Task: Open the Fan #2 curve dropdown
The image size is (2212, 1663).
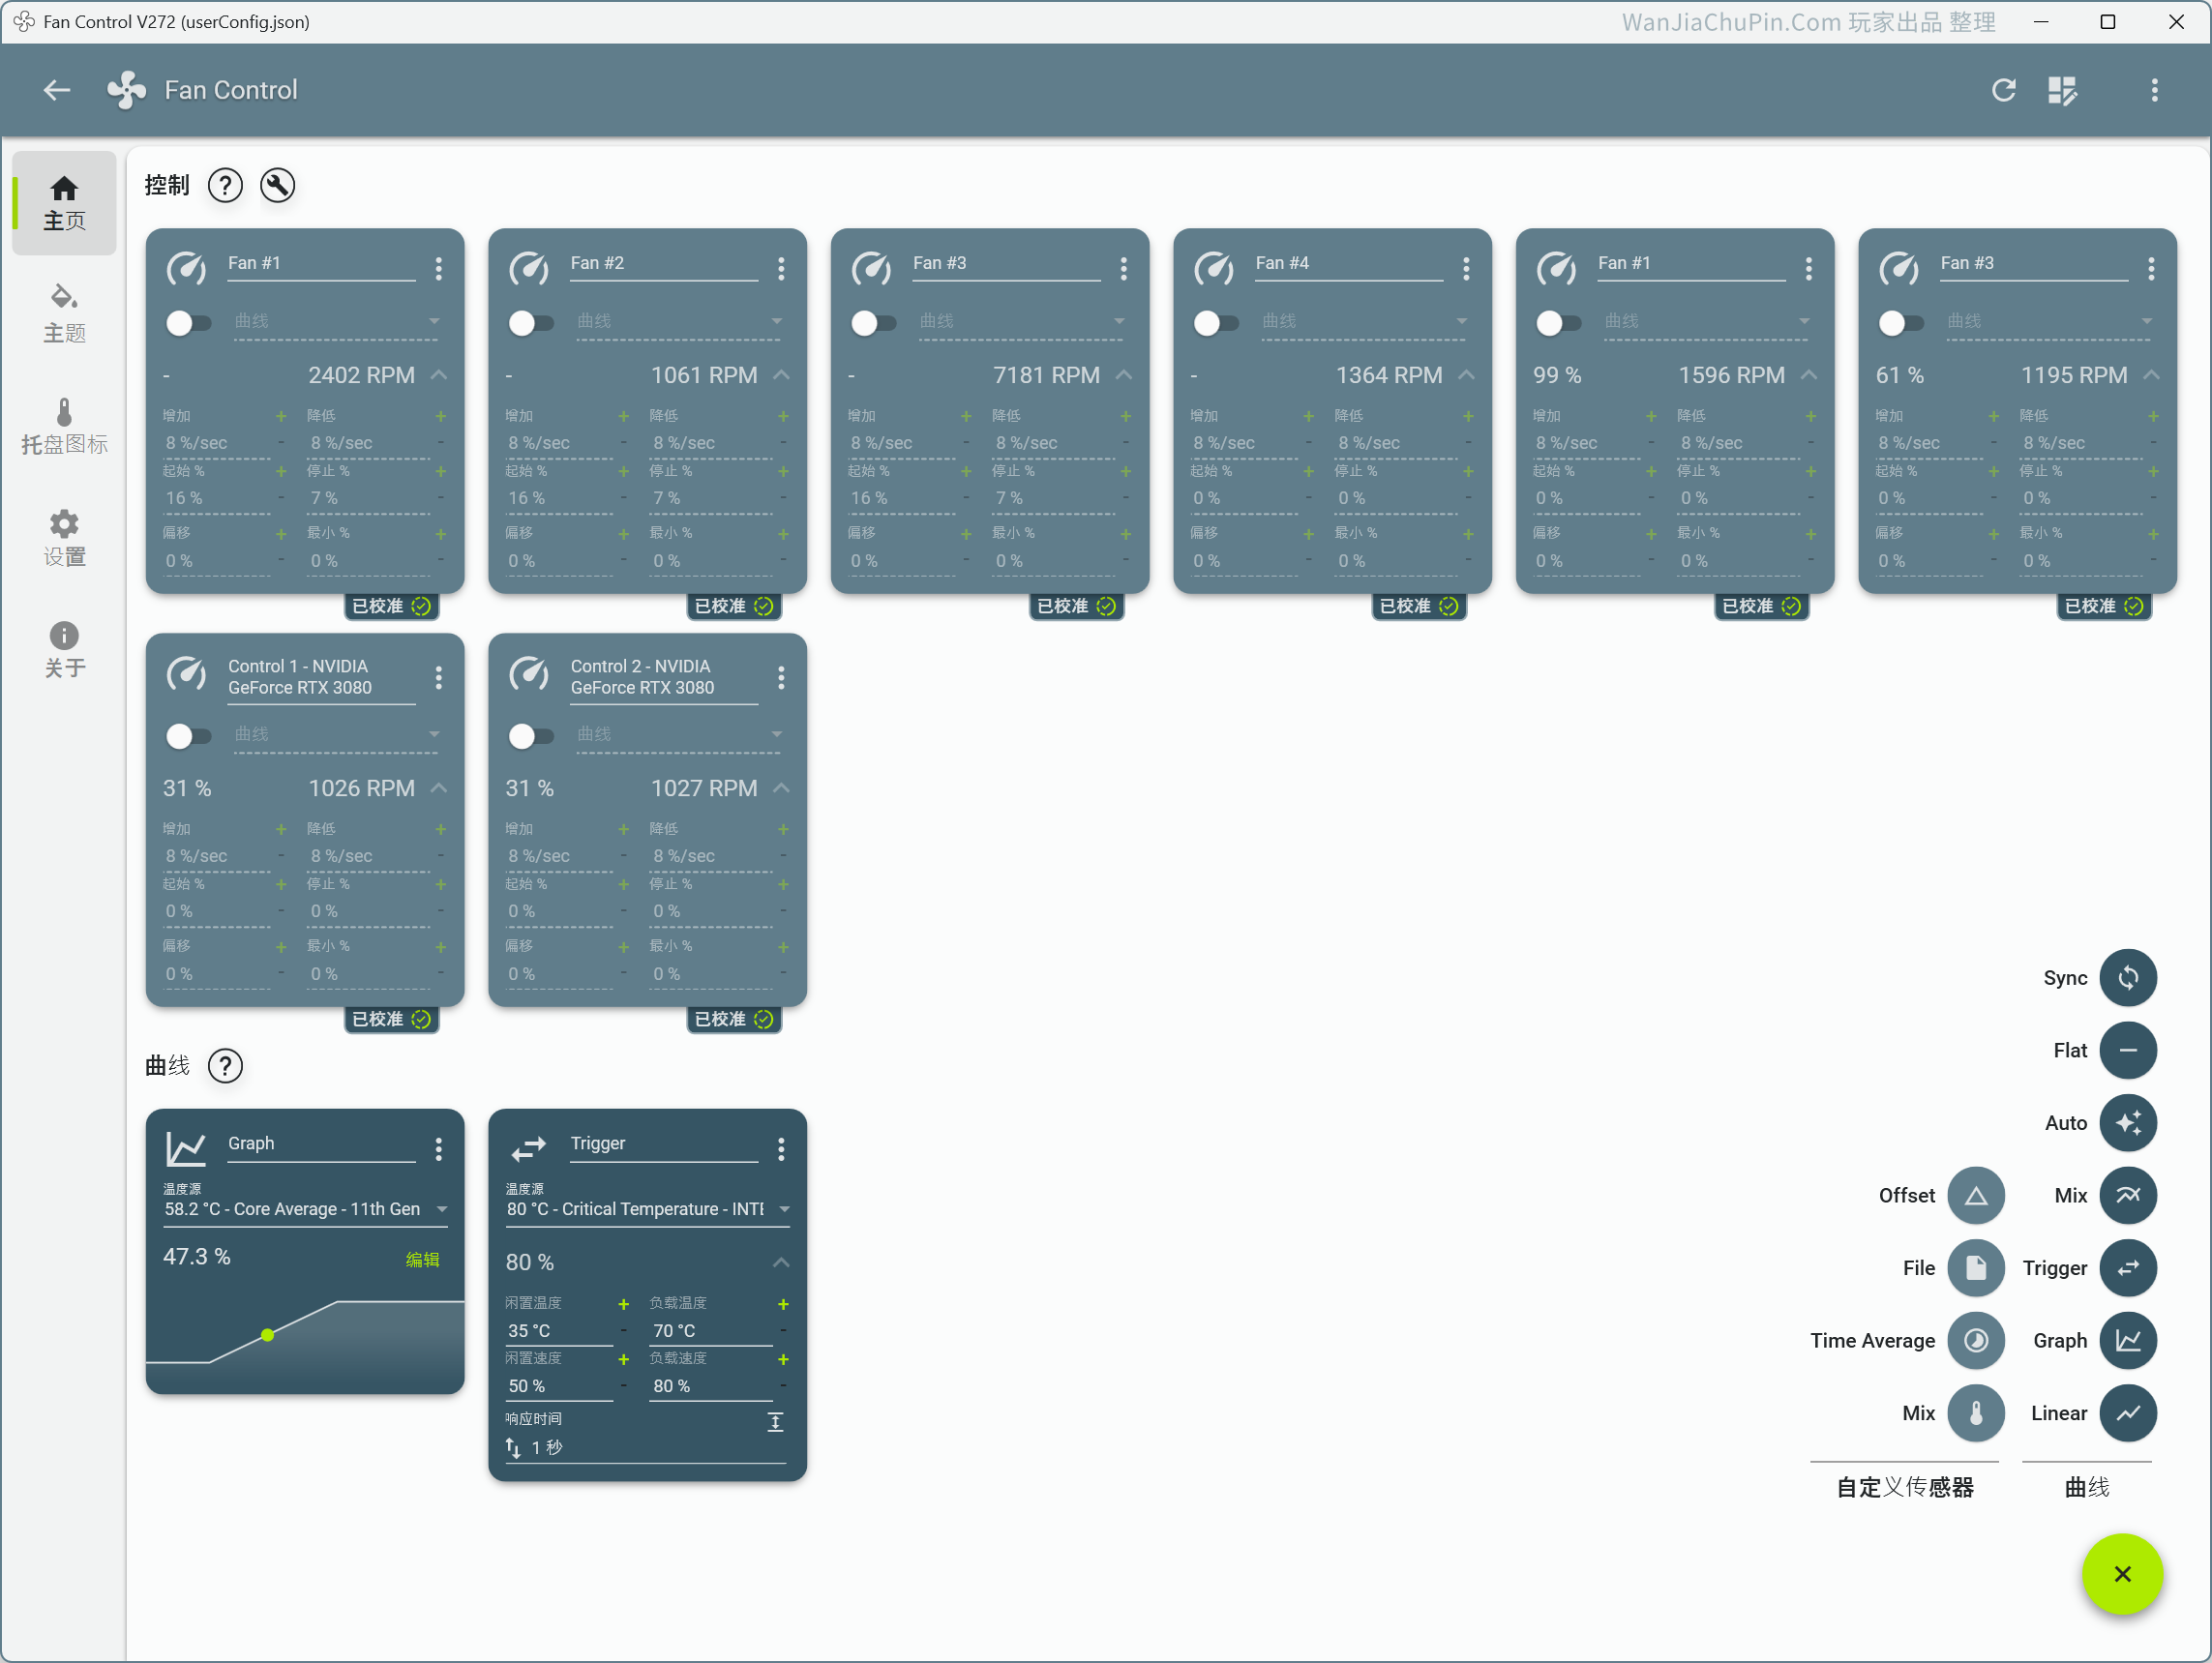Action: pos(679,321)
